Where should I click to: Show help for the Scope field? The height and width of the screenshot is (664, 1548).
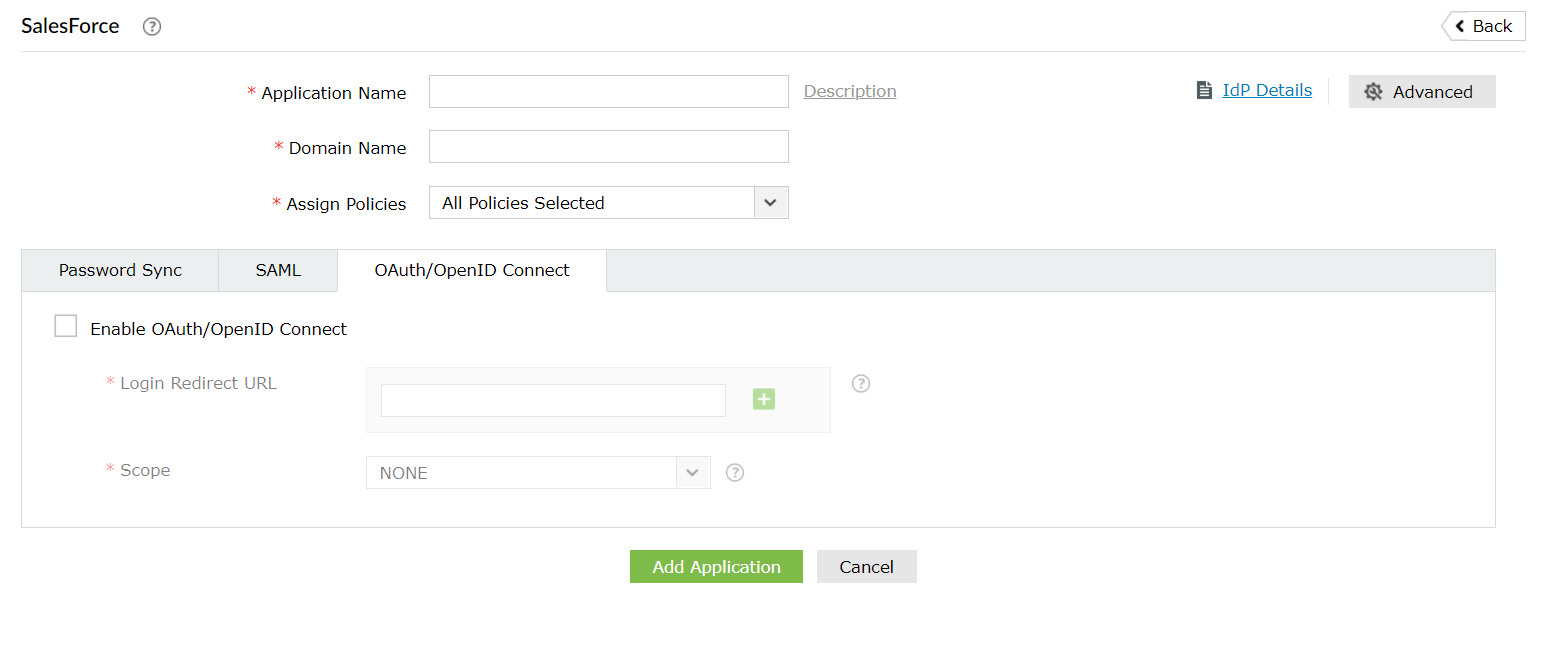(735, 473)
